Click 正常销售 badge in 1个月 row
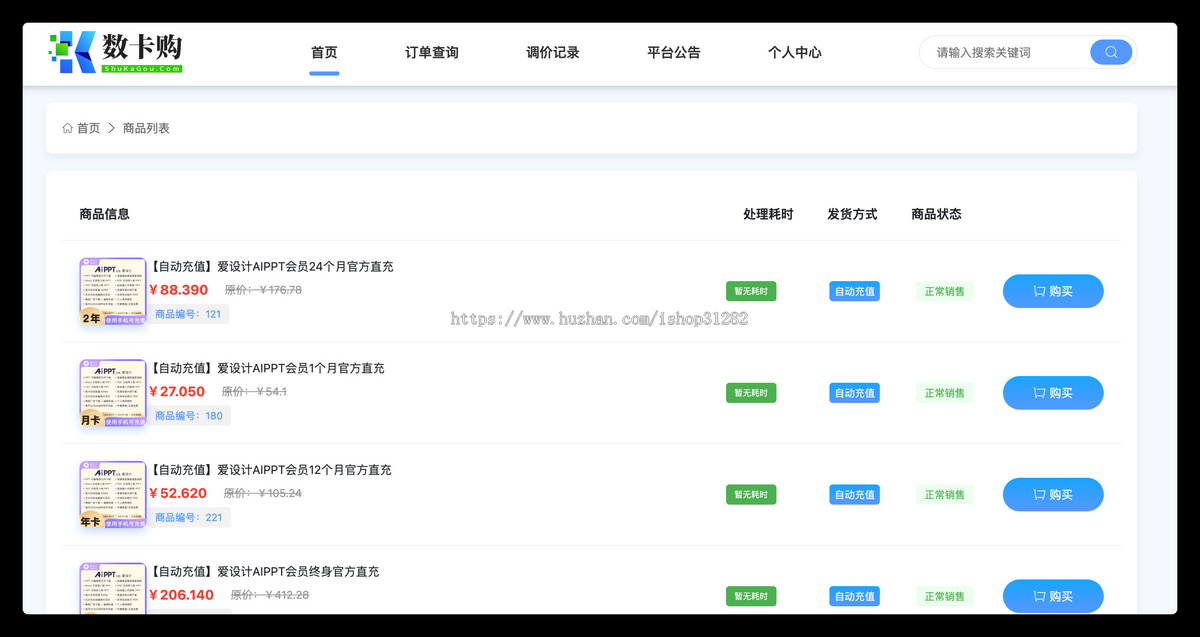The image size is (1200, 637). point(945,393)
